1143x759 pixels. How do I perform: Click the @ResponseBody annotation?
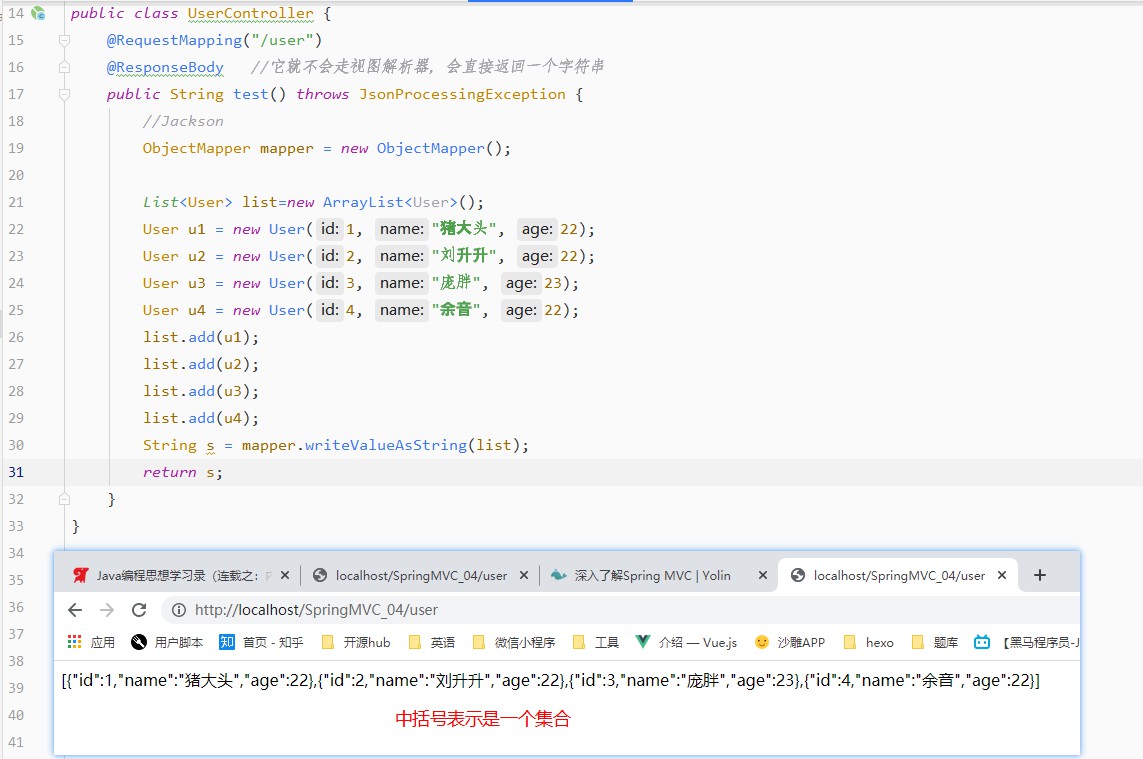coord(165,67)
